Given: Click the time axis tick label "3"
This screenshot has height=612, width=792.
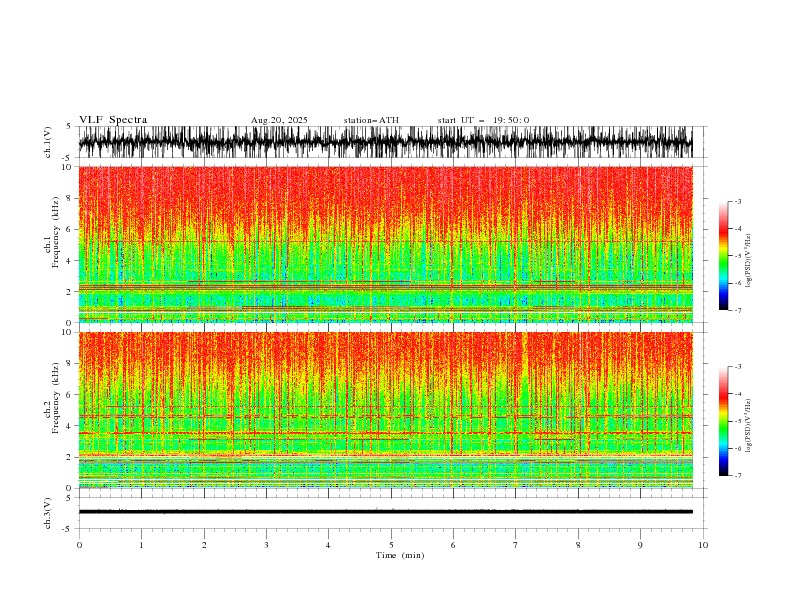Looking at the screenshot, I should pyautogui.click(x=266, y=545).
